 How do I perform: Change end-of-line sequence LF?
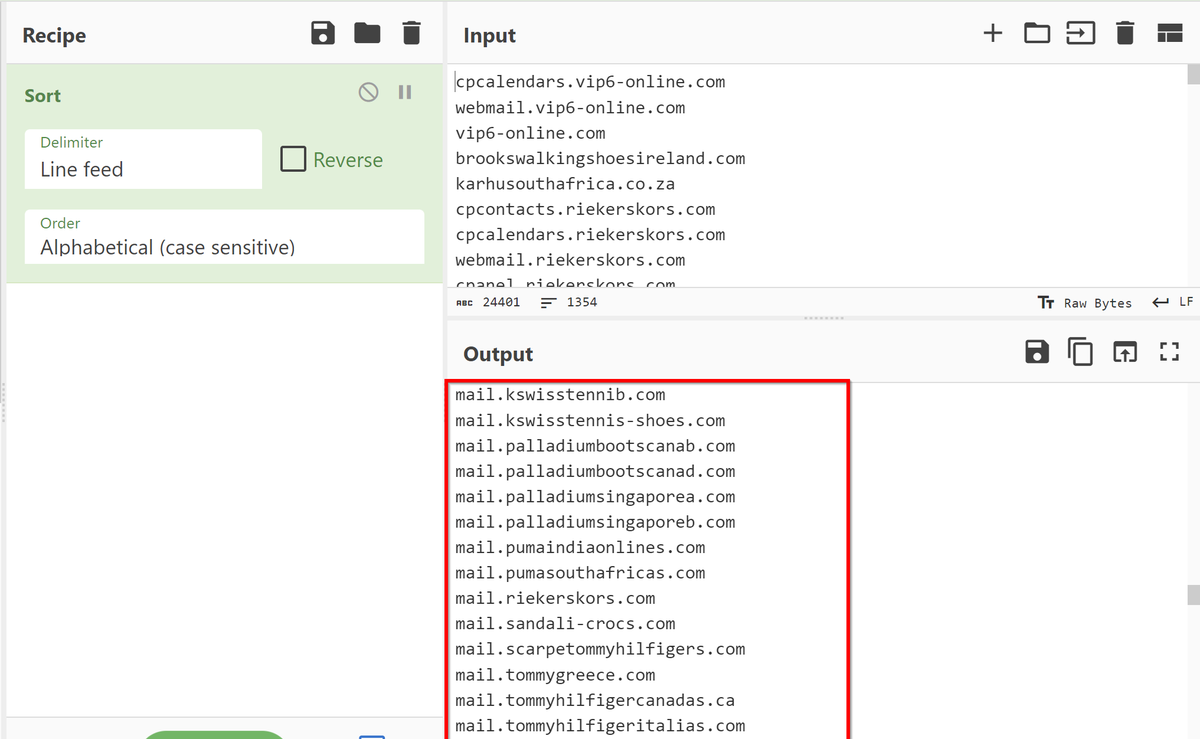(1173, 302)
